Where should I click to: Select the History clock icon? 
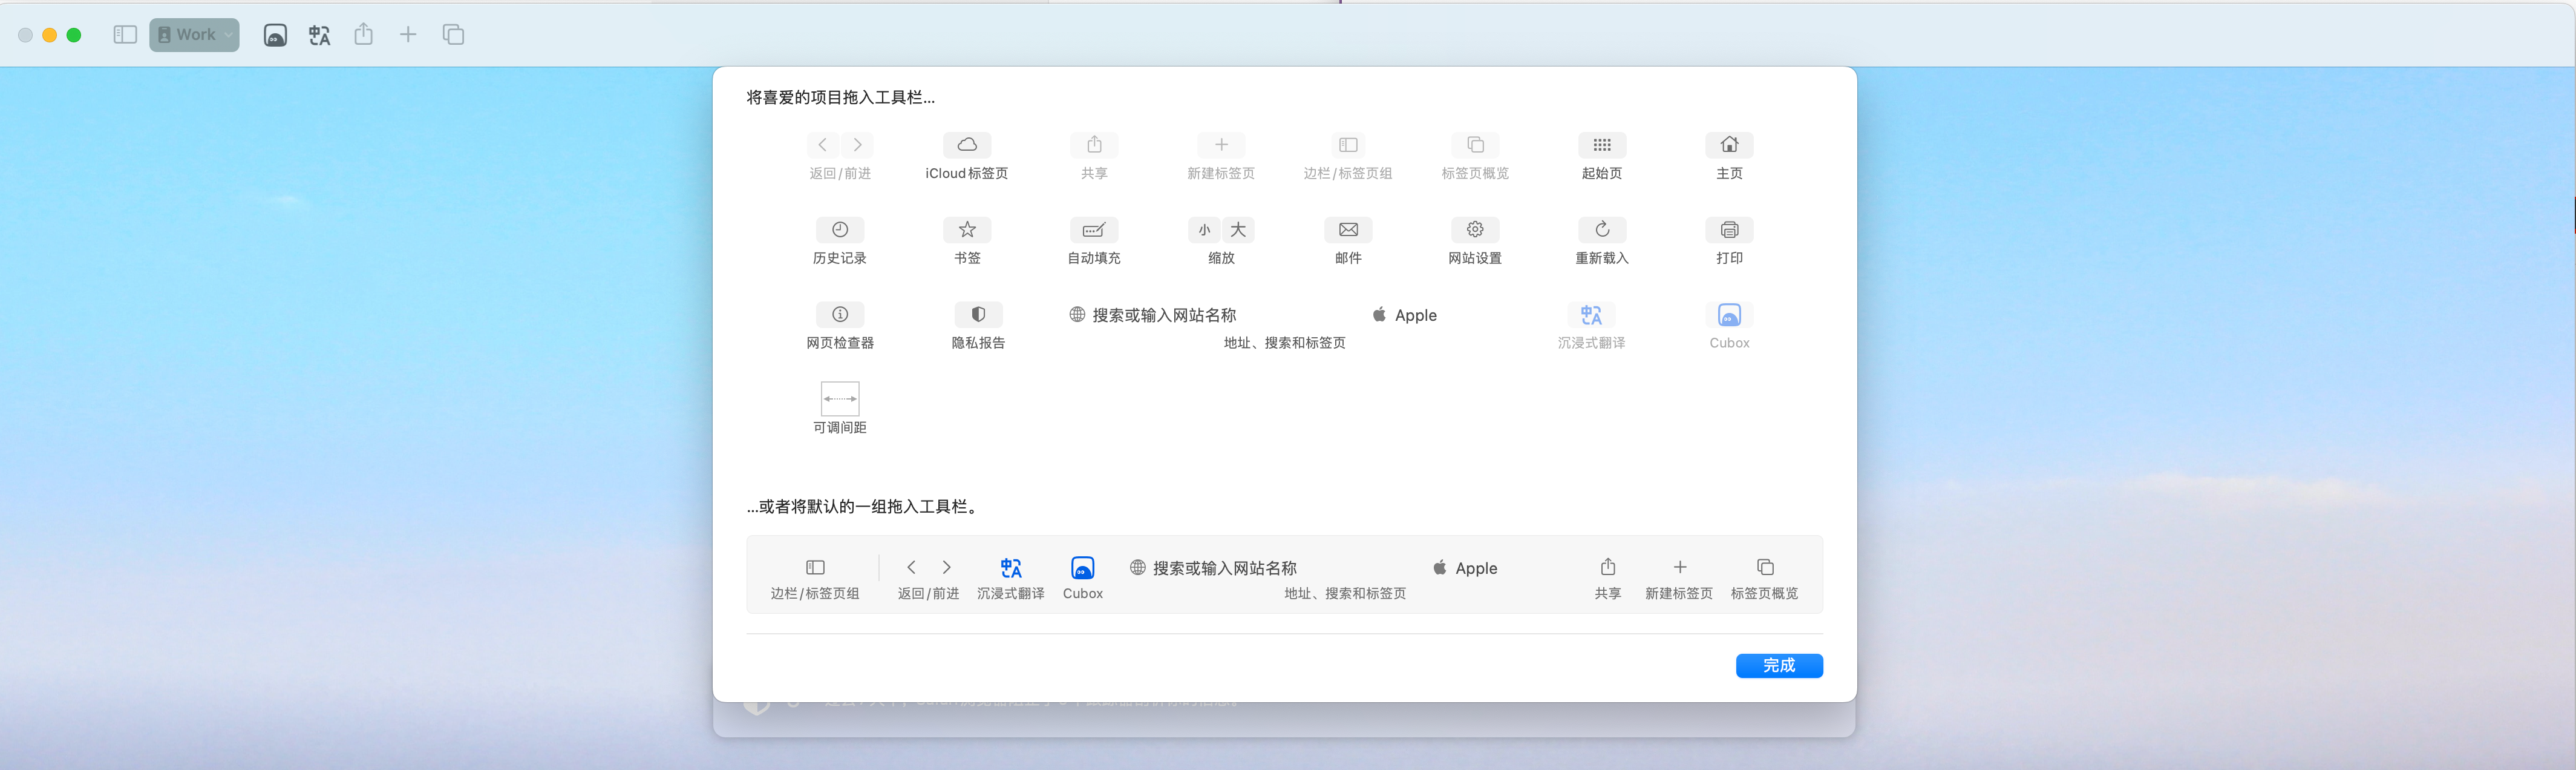coord(839,230)
